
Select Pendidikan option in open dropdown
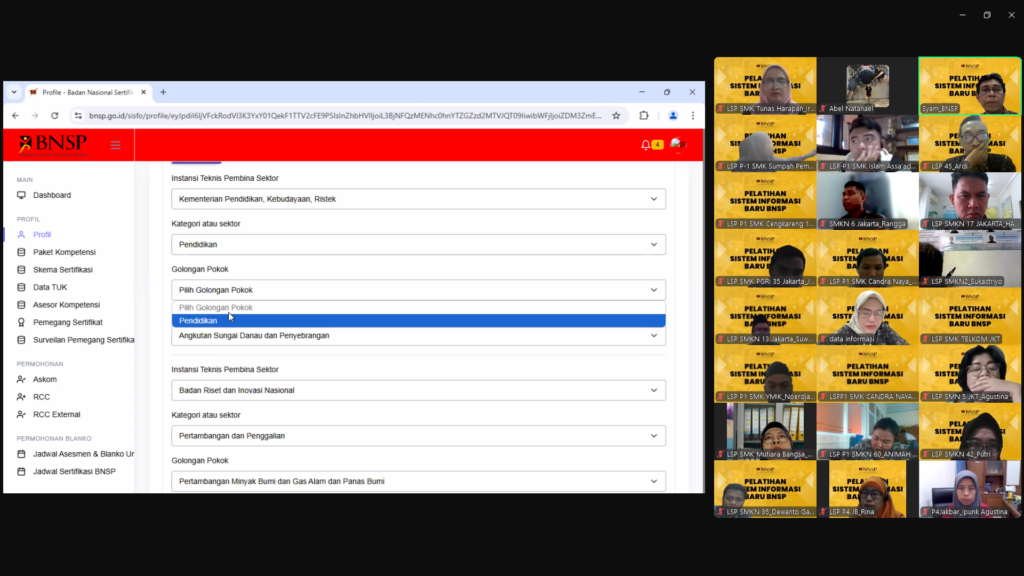click(x=418, y=321)
